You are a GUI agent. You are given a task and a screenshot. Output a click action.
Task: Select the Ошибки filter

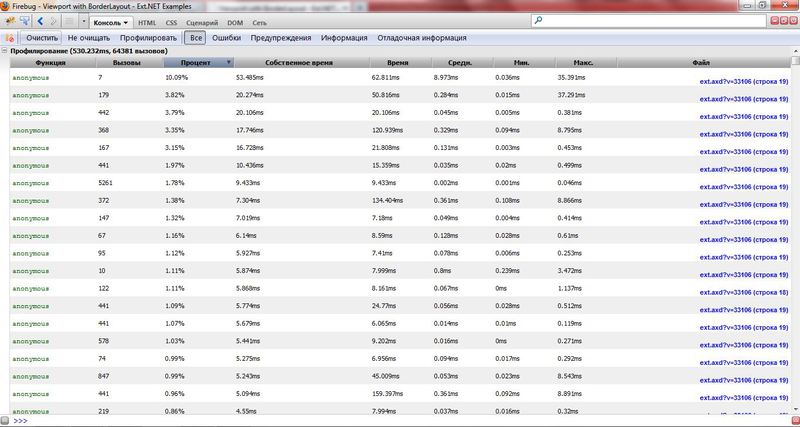tap(227, 38)
